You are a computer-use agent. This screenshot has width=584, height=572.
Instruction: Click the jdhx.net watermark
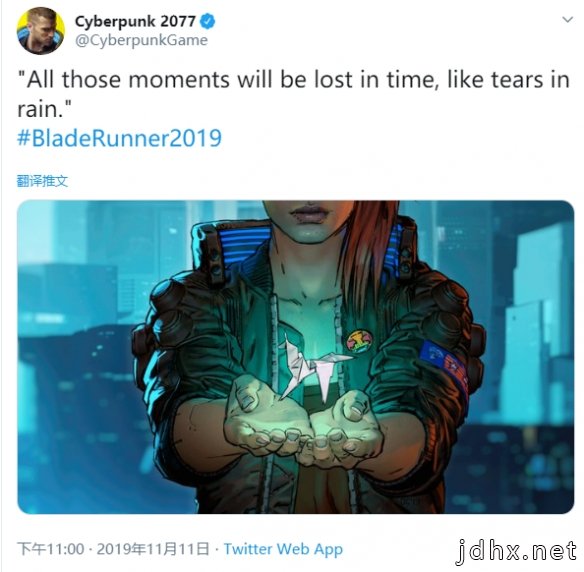[517, 551]
